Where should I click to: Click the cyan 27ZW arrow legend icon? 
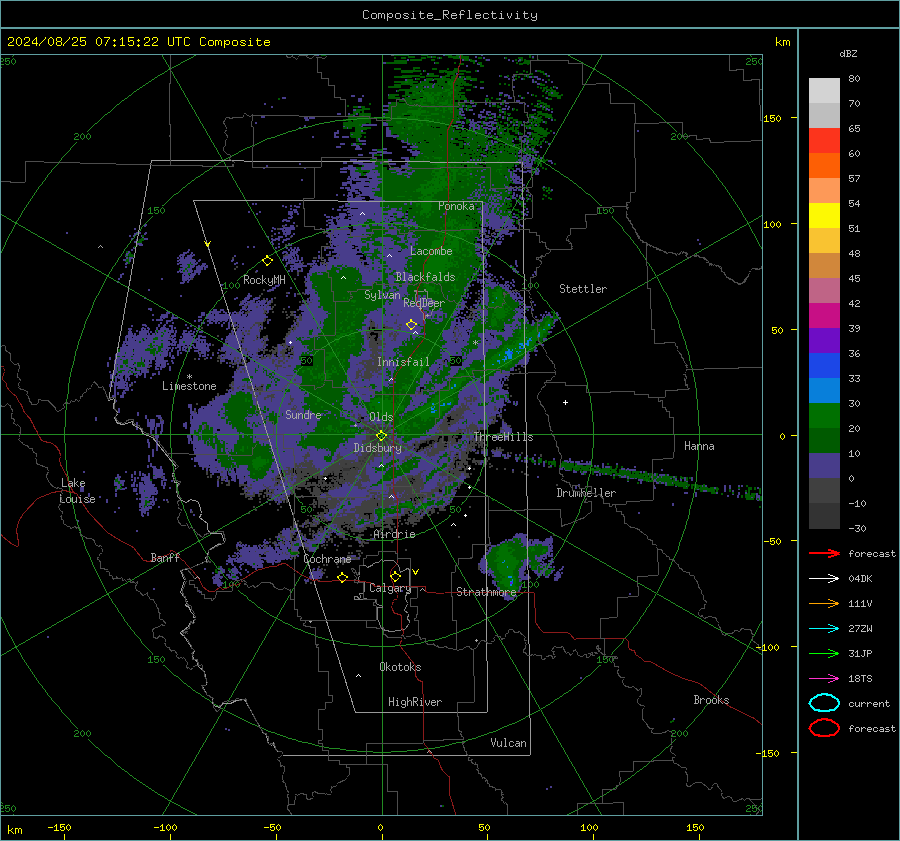(824, 628)
